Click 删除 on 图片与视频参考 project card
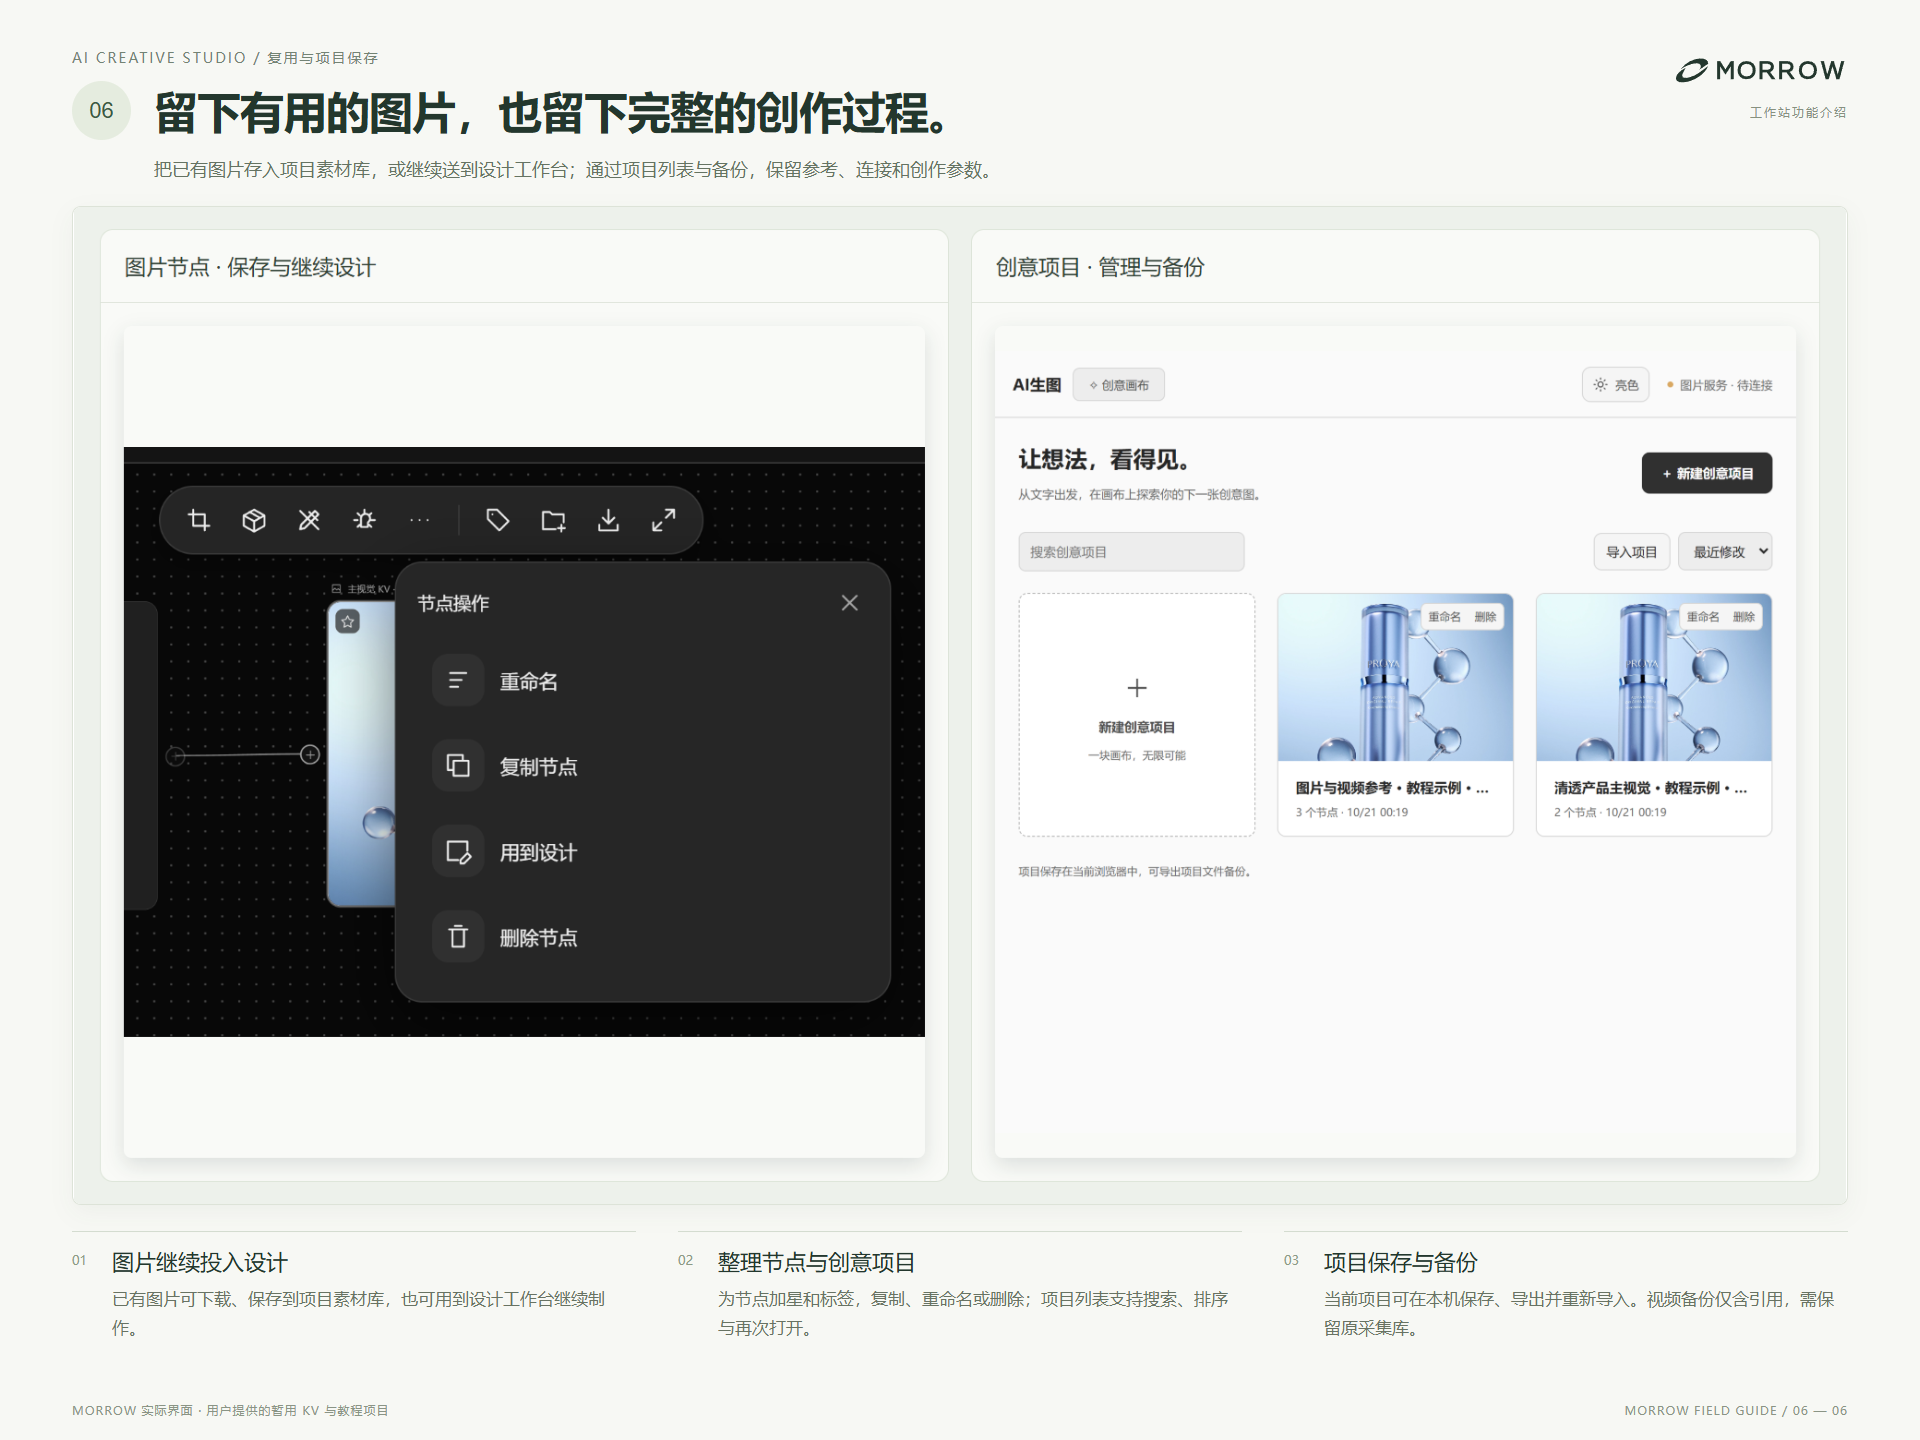The image size is (1920, 1440). click(x=1486, y=617)
